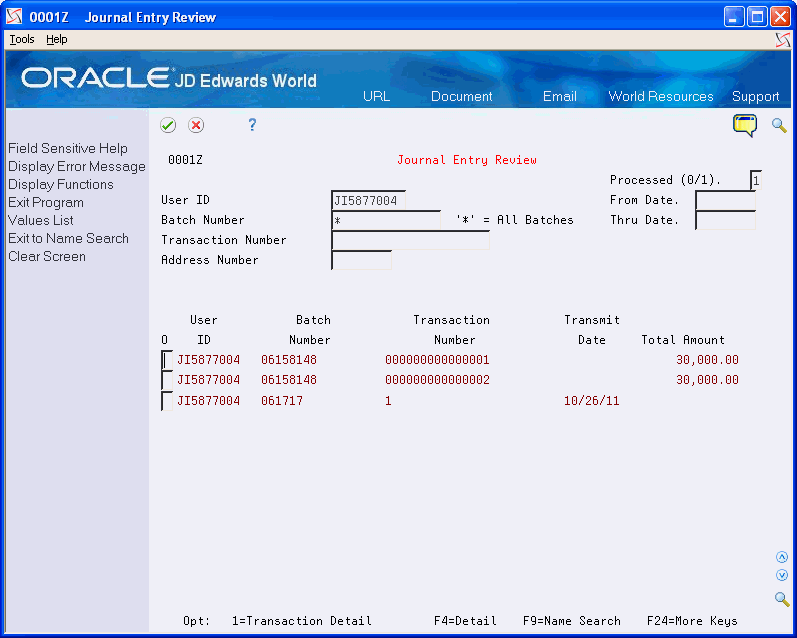Click the 1=Transaction Detail option text
797x638 pixels.
(x=301, y=621)
